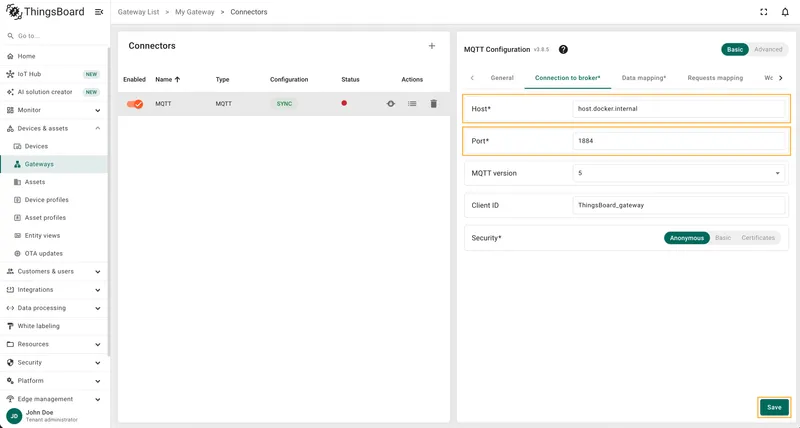This screenshot has width=800, height=428.
Task: Go to My Gateway breadcrumb
Action: pyautogui.click(x=194, y=12)
